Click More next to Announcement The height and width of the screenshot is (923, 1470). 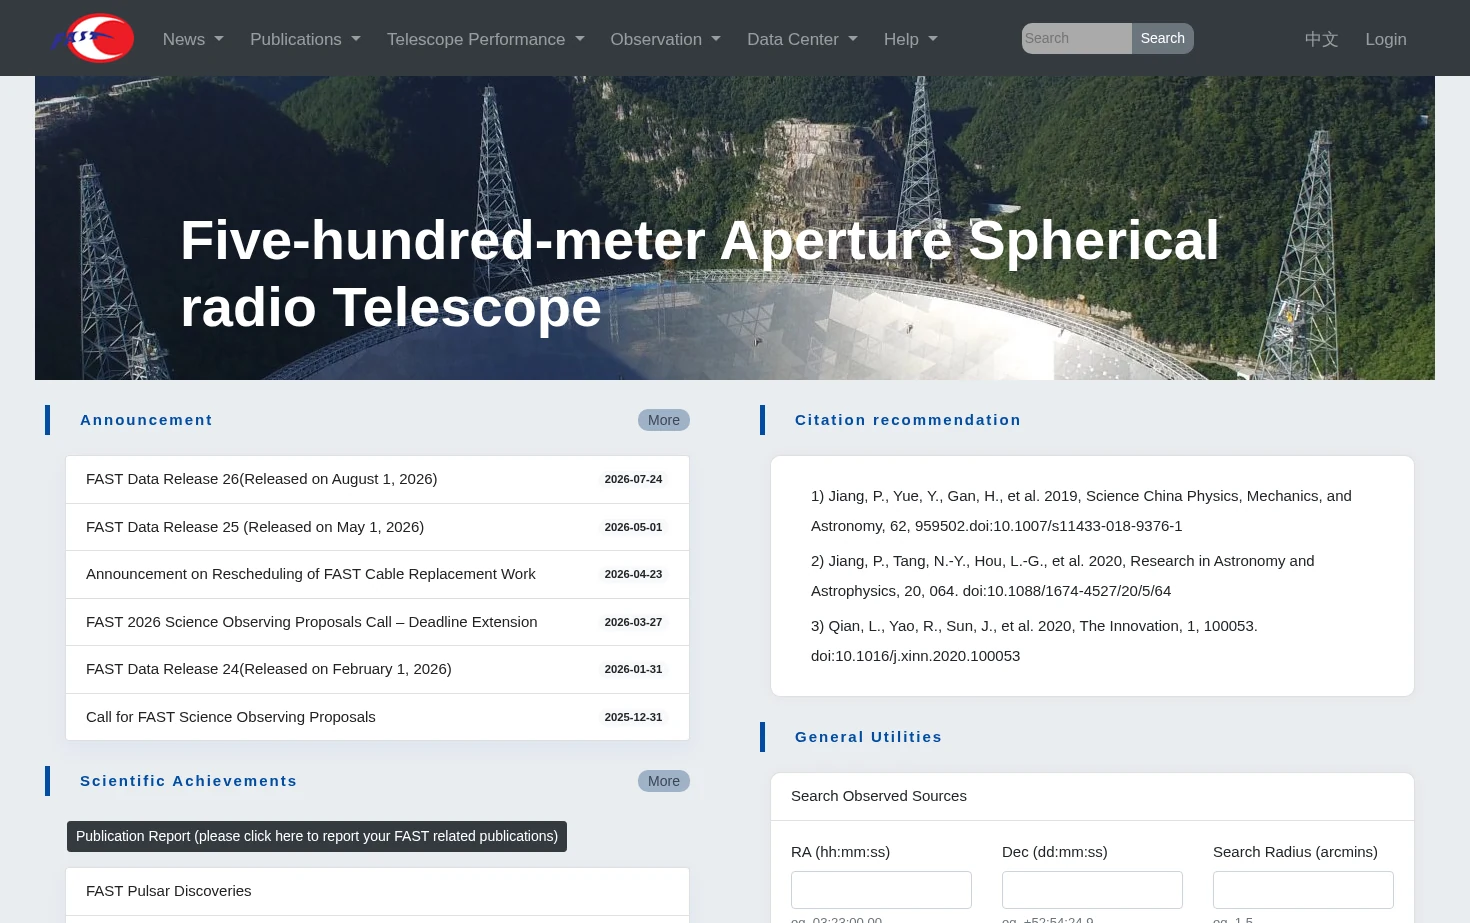[x=664, y=420]
